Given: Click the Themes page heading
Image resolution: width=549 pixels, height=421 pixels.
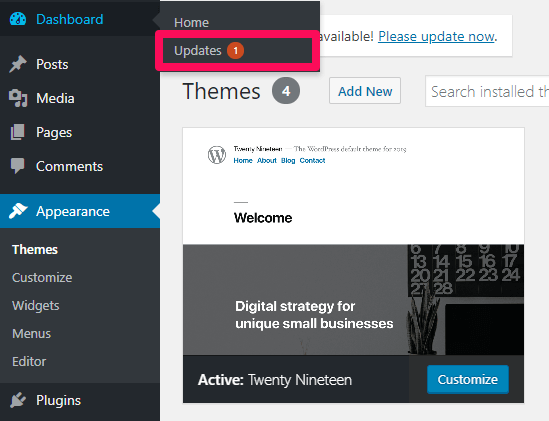Looking at the screenshot, I should click(222, 91).
